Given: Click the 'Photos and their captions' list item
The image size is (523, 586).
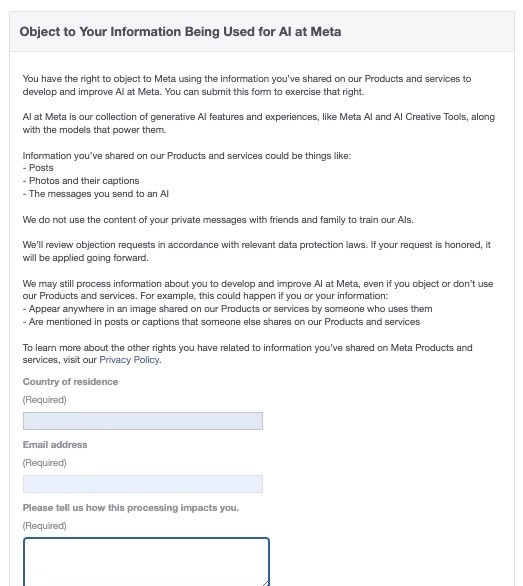Looking at the screenshot, I should [81, 181].
